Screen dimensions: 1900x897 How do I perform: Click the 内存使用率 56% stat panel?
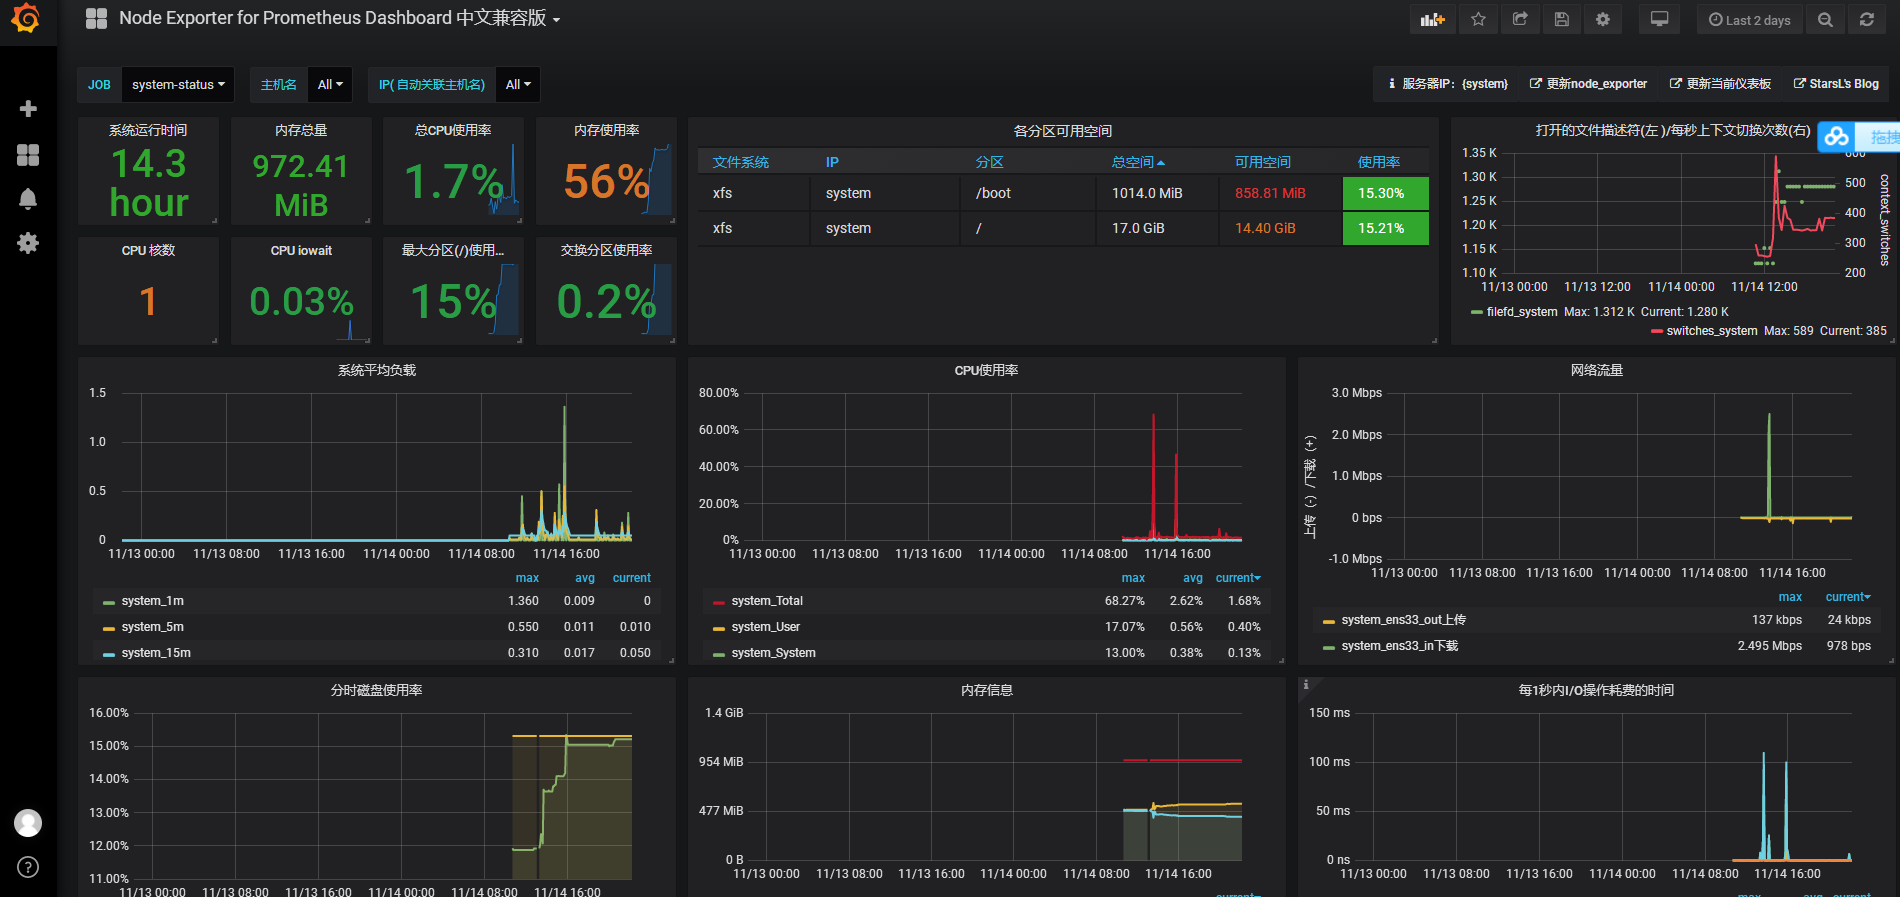(x=606, y=171)
